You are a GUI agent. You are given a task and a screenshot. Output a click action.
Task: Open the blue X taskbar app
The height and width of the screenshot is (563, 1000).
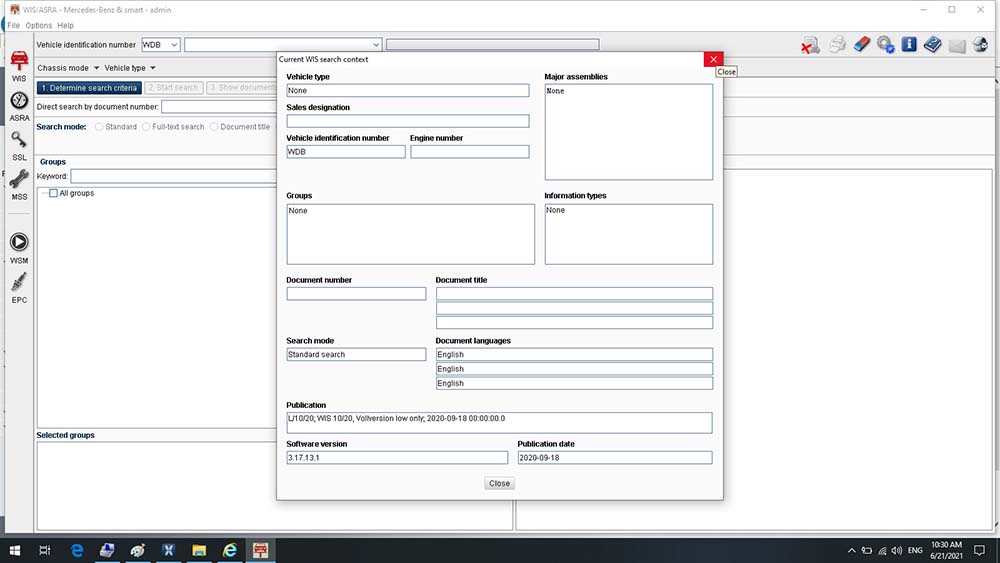click(x=168, y=550)
